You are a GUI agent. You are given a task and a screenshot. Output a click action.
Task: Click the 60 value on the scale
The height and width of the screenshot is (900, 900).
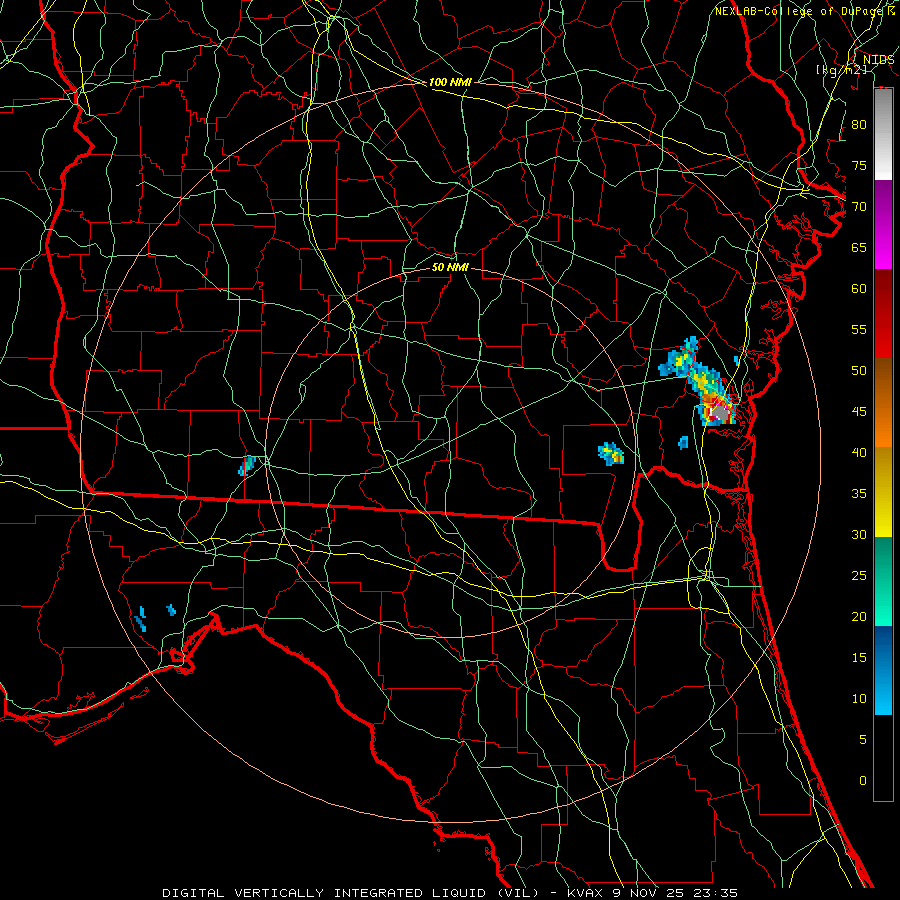point(859,288)
